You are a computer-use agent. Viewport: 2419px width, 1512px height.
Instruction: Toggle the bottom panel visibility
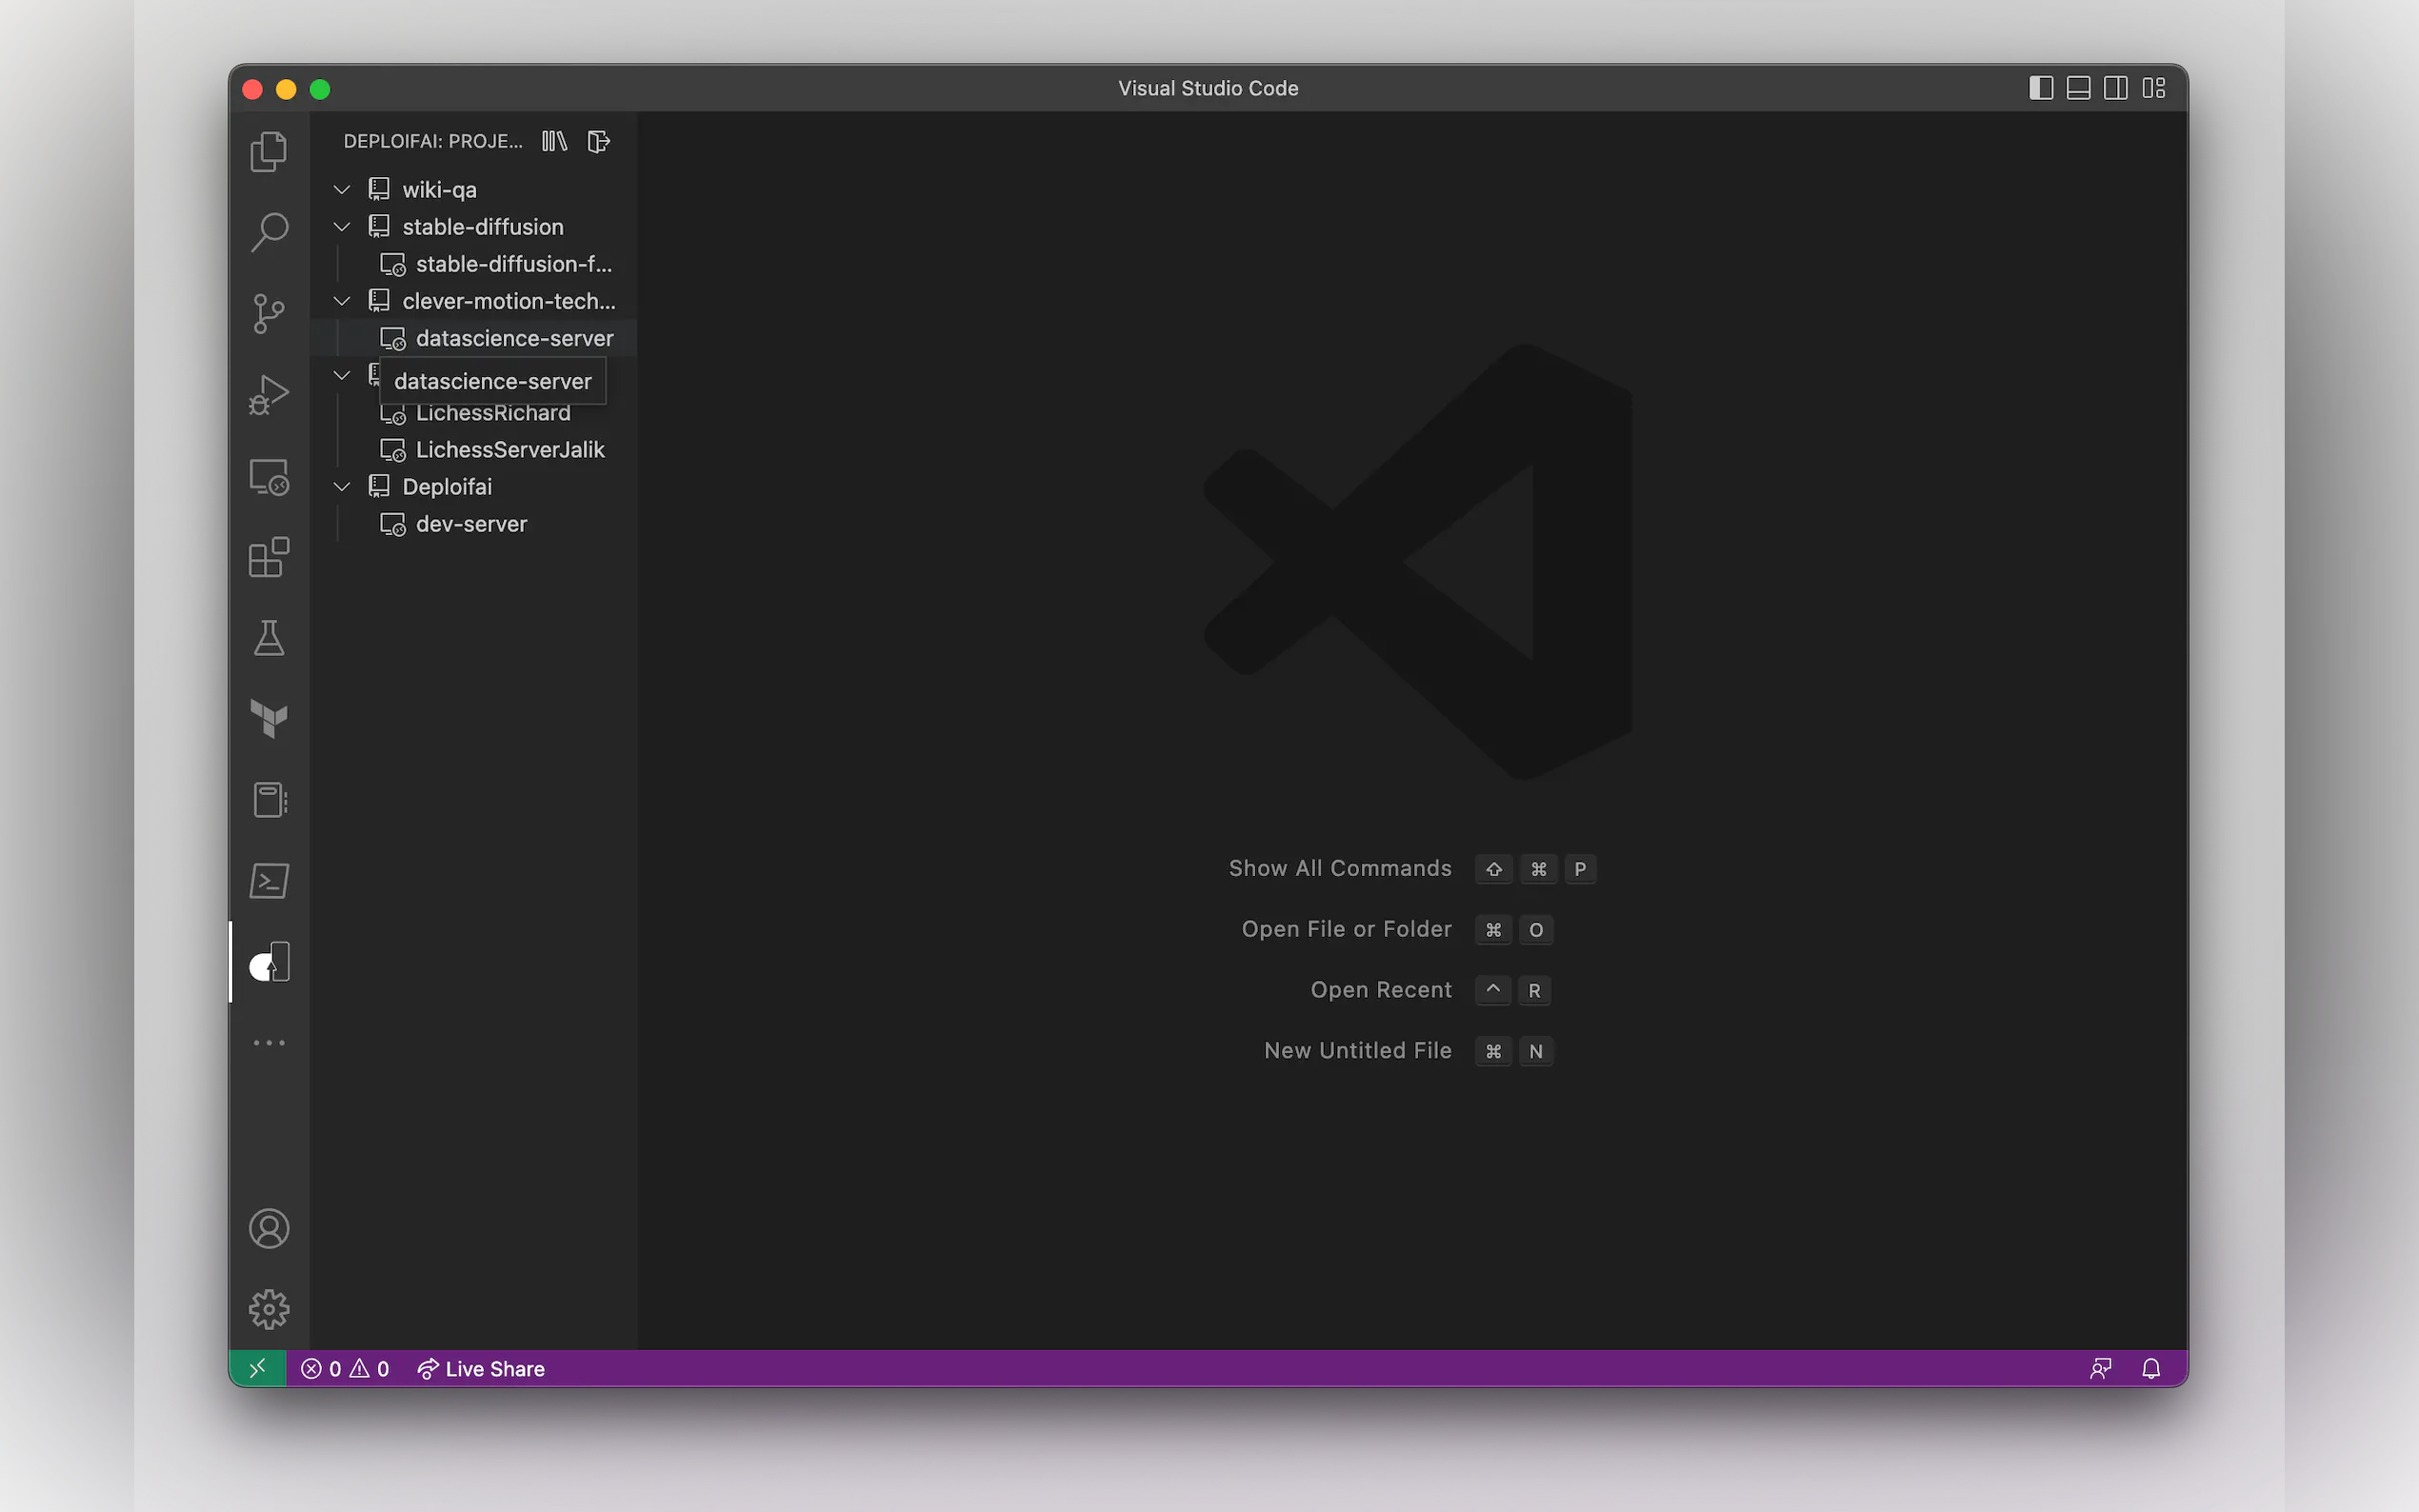(x=2078, y=88)
